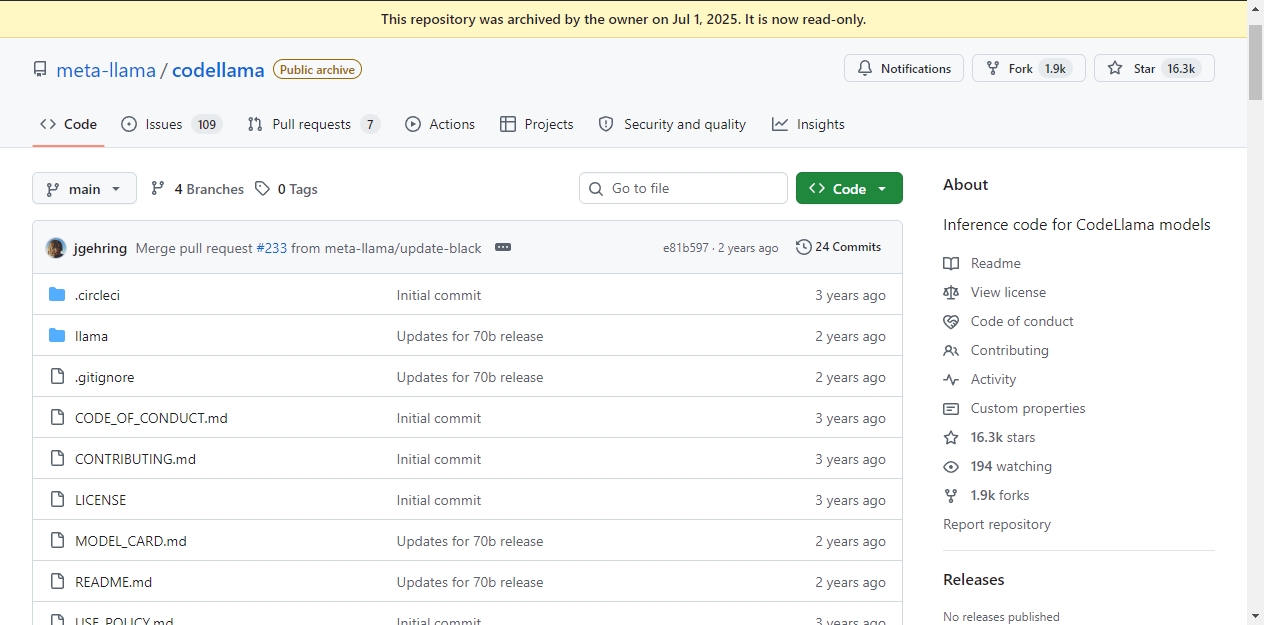View 1.9k forks link
The height and width of the screenshot is (625, 1264).
(x=999, y=495)
